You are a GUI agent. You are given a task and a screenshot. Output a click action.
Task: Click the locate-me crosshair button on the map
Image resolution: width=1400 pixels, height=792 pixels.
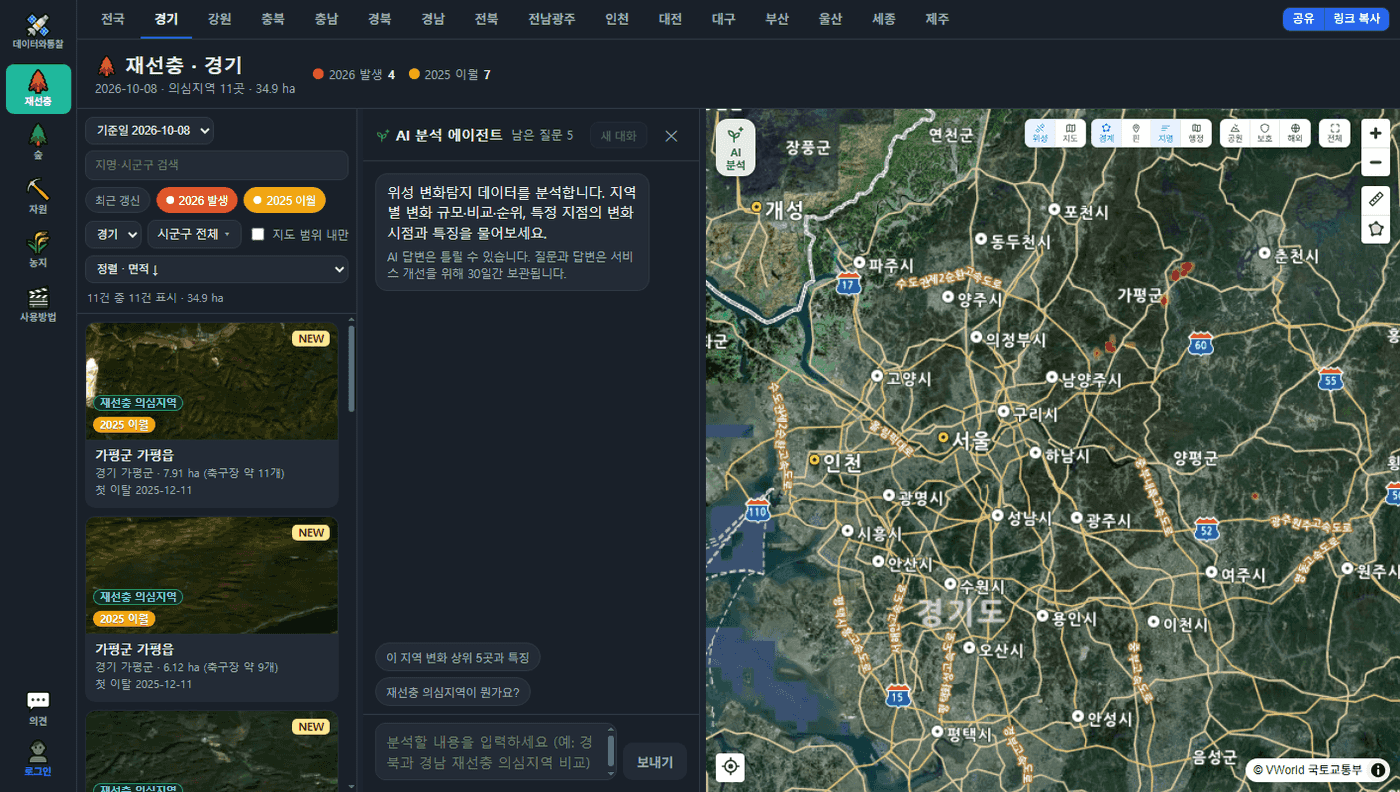tap(731, 767)
